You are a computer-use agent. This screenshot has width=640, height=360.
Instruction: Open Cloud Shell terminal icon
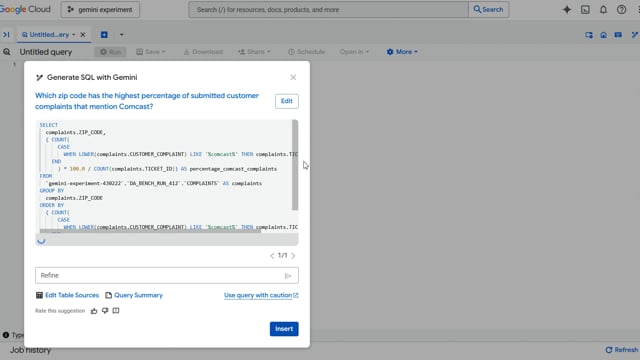(x=585, y=9)
